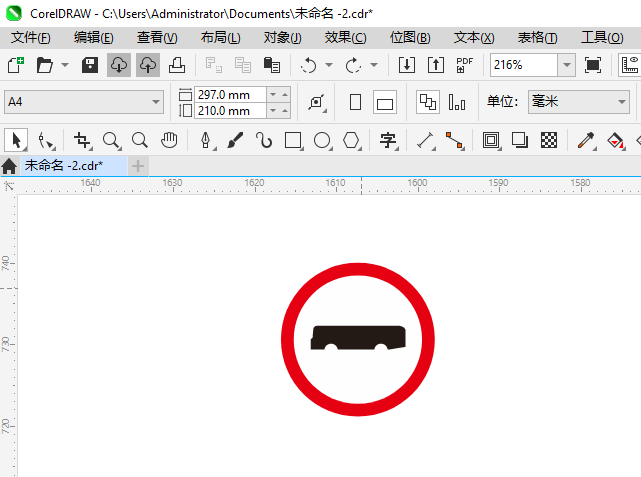Toggle the Current page icon
This screenshot has width=641, height=477.
457,102
